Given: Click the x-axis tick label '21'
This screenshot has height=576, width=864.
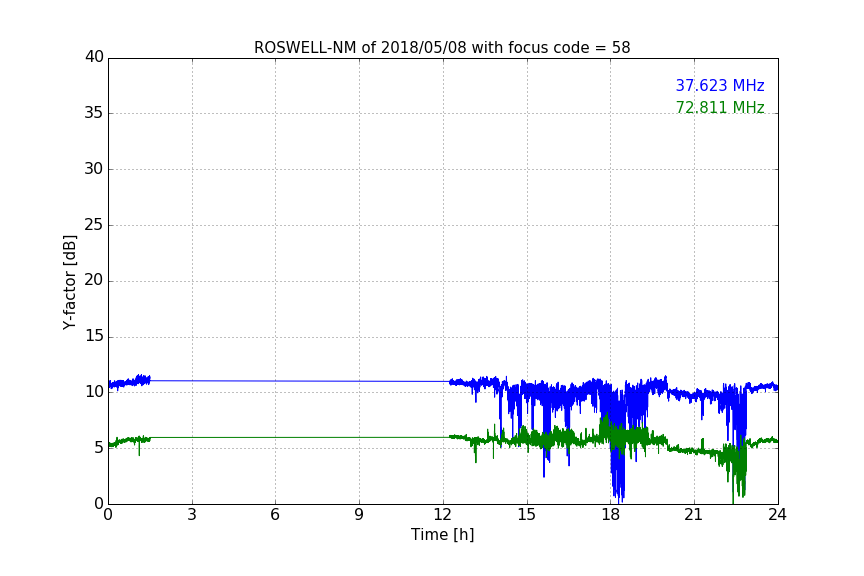Looking at the screenshot, I should click(694, 515).
